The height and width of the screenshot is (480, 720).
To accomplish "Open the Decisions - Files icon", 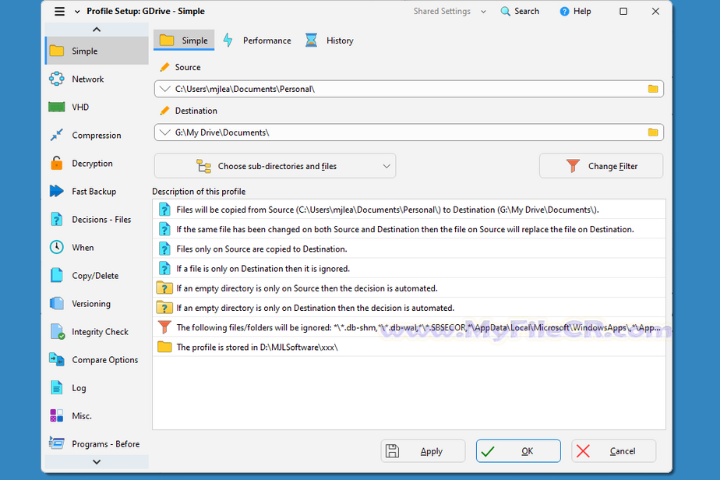I will [56, 219].
